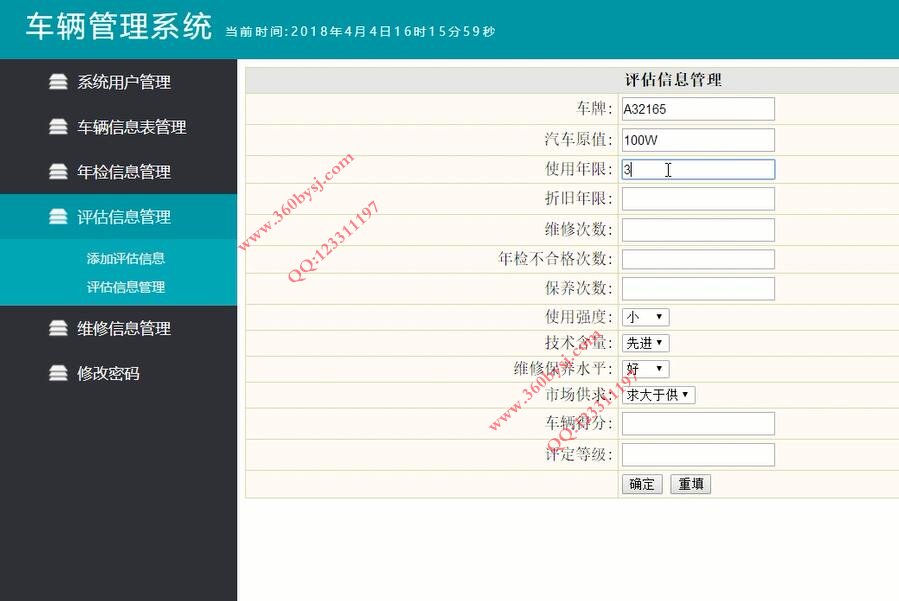This screenshot has height=601, width=899.
Task: Focus the 年检不合格次数 input field
Action: 698,259
